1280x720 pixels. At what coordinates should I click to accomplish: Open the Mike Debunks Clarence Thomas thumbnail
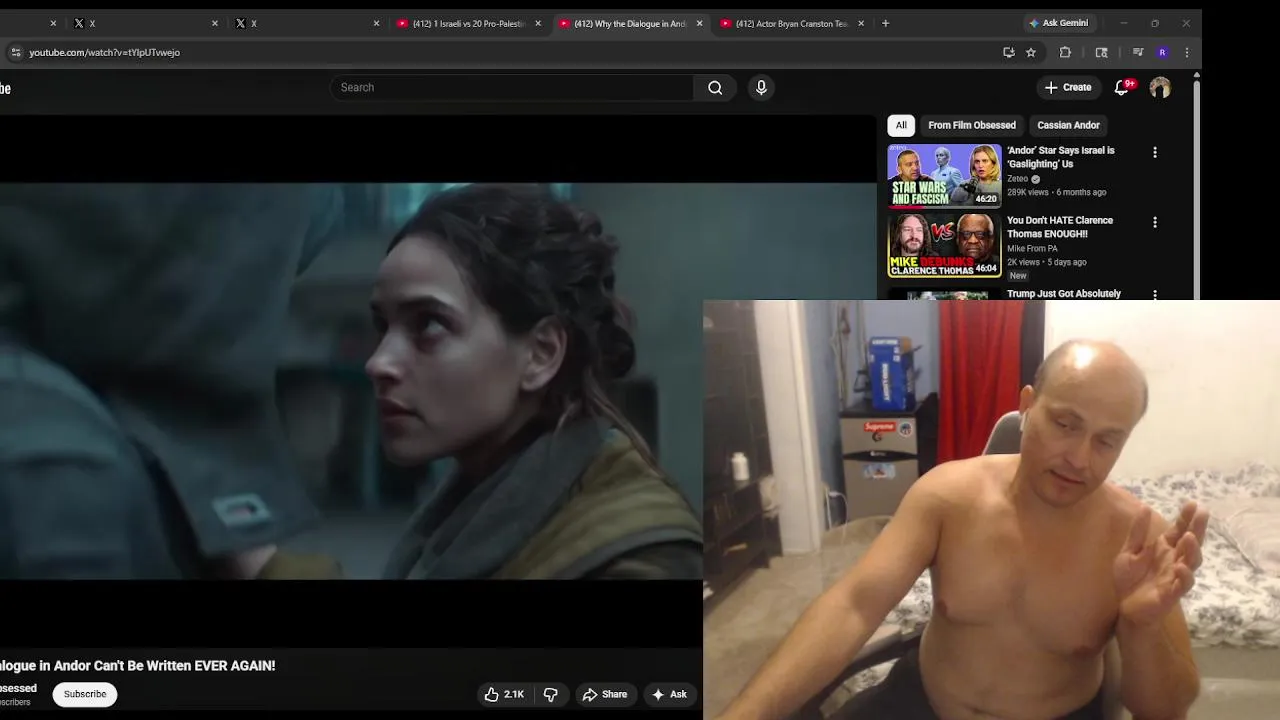tap(944, 246)
